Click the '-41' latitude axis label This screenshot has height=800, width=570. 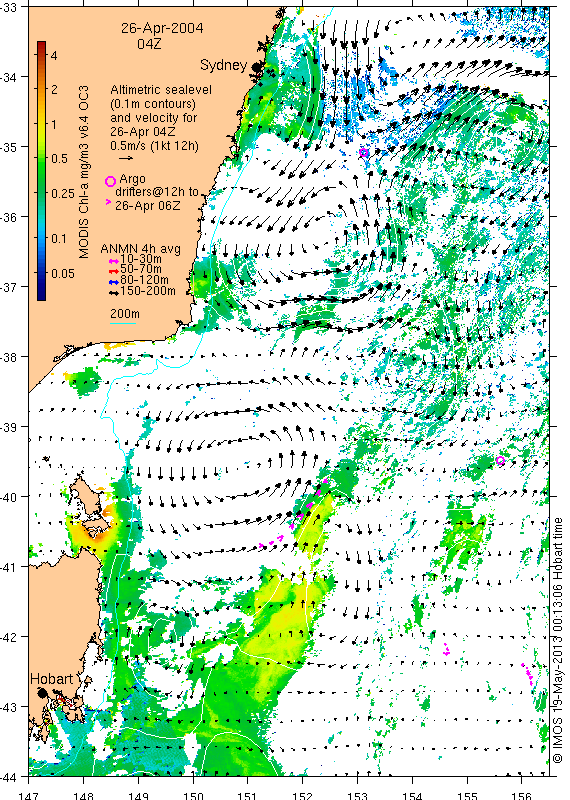9,566
